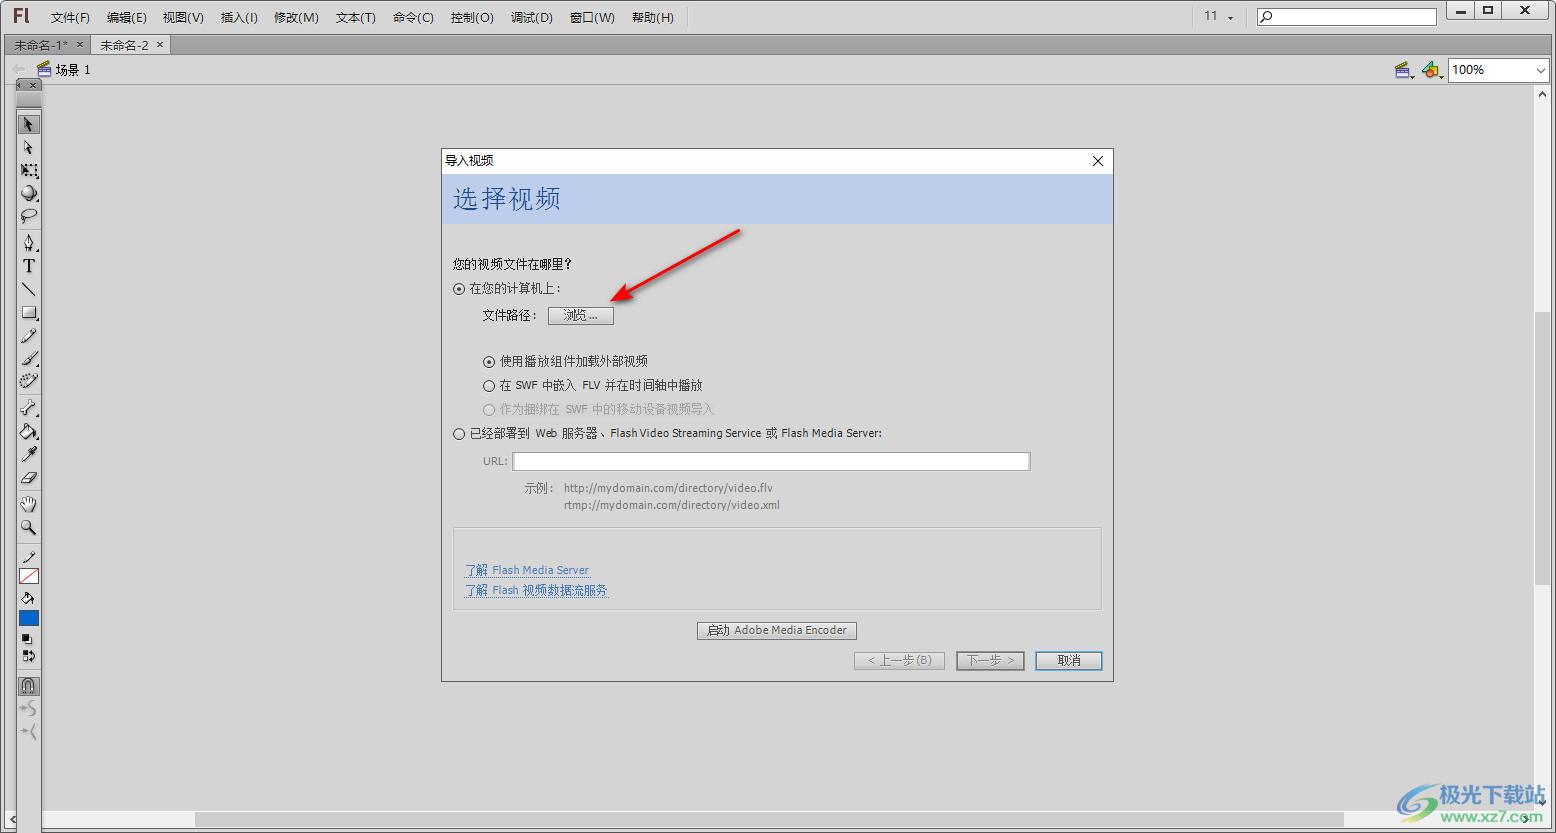Open the Edit Scene clapperboard menu
The height and width of the screenshot is (833, 1556).
pyautogui.click(x=1404, y=70)
